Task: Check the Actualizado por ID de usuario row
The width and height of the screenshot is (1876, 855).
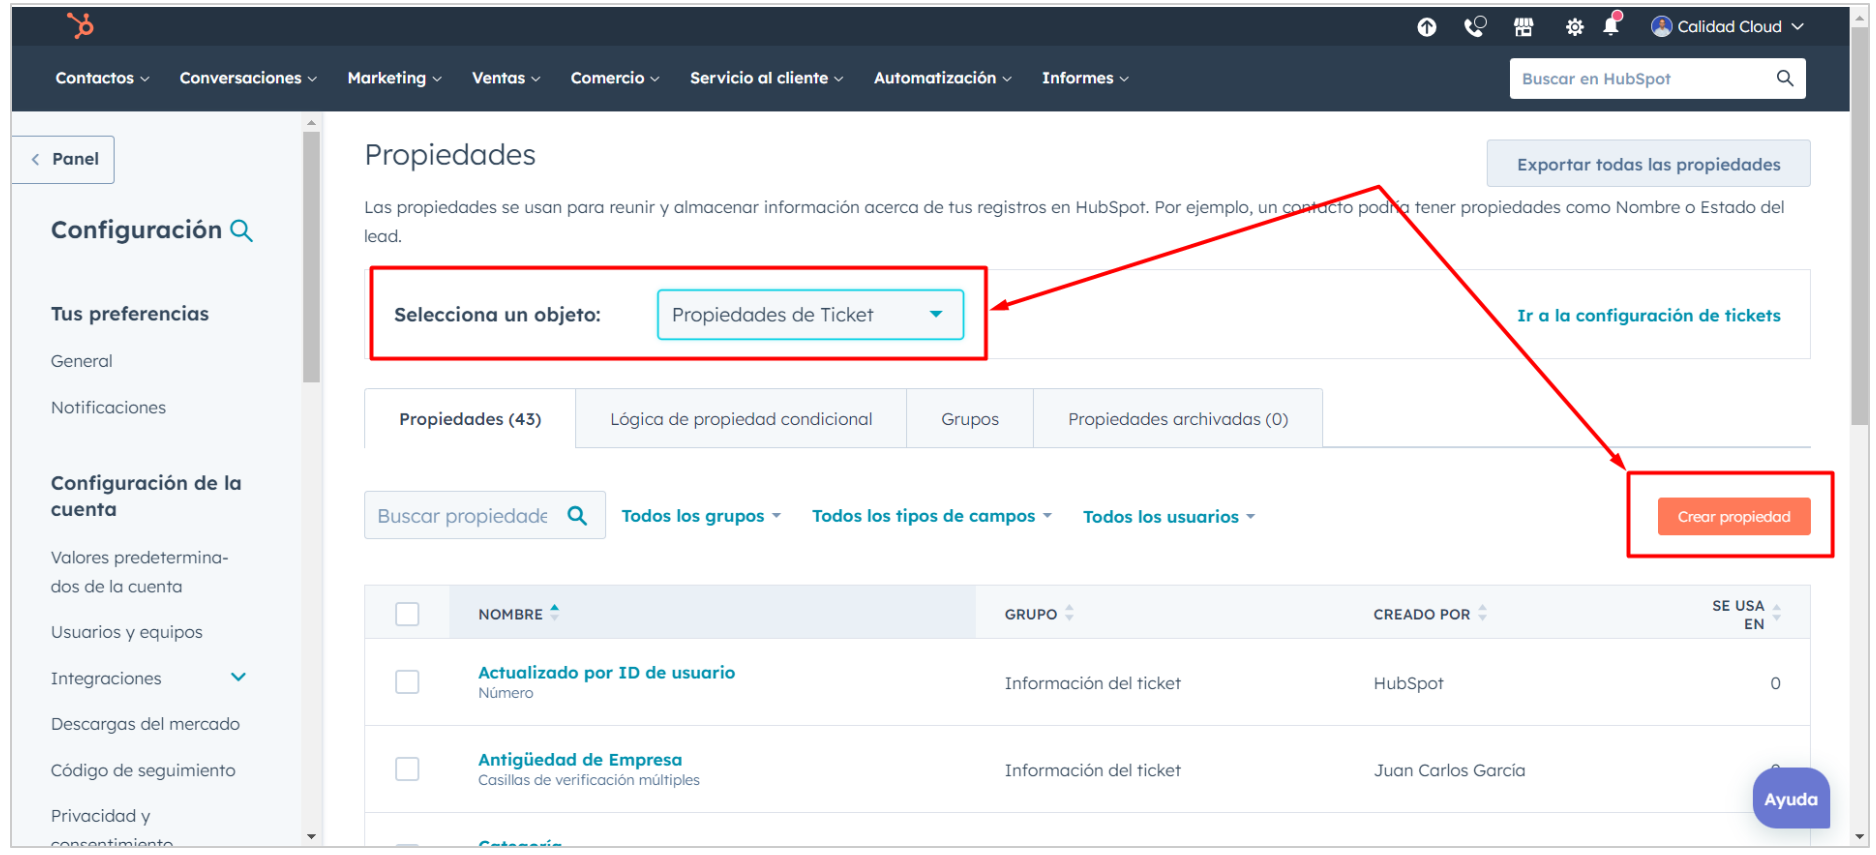Action: tap(407, 682)
